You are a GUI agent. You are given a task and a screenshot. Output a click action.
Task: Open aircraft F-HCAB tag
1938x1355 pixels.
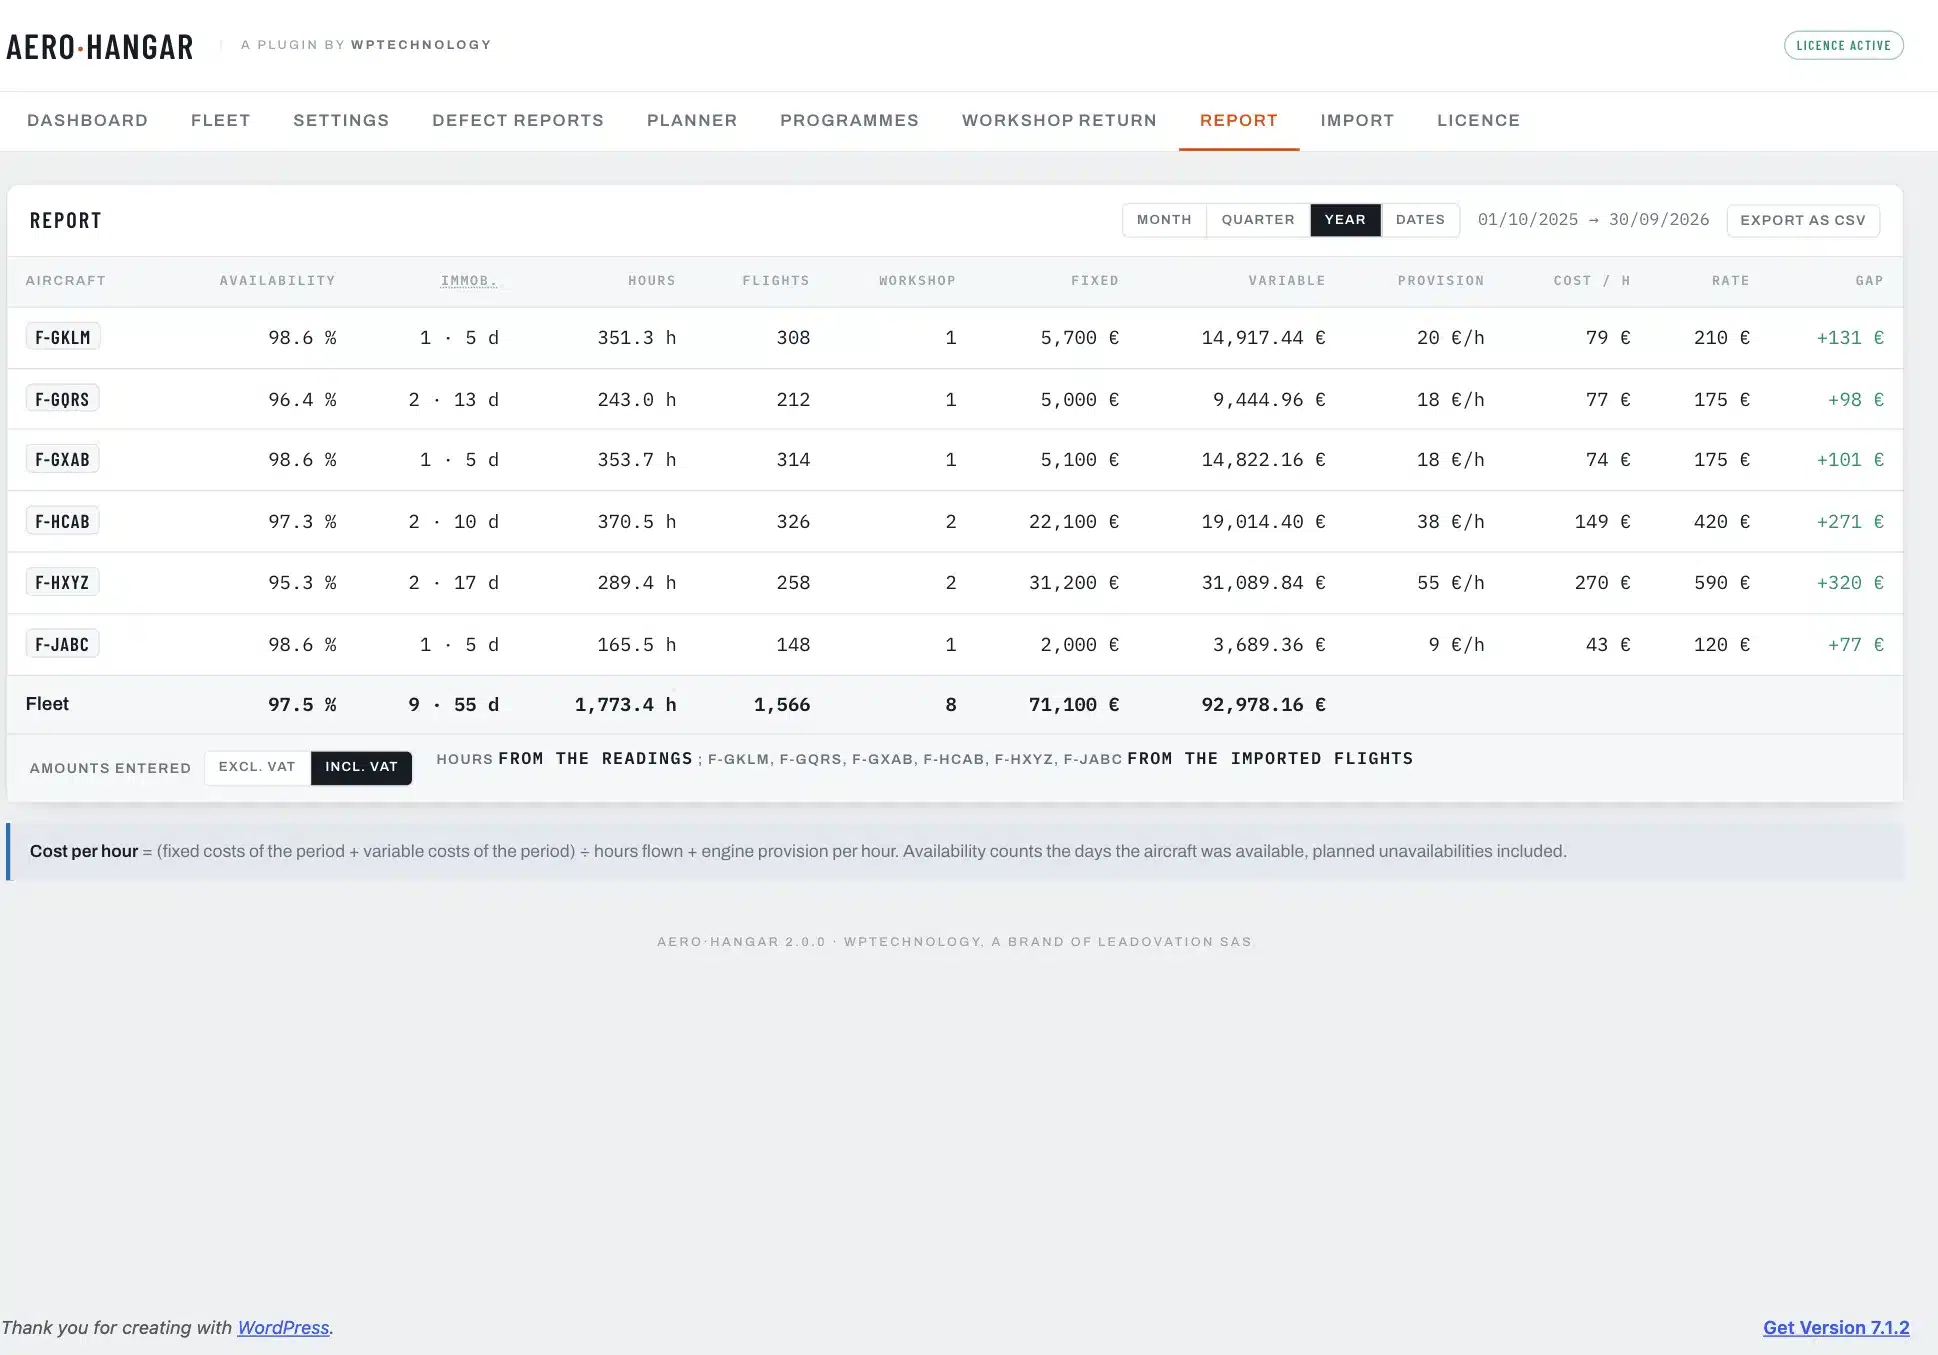[62, 521]
